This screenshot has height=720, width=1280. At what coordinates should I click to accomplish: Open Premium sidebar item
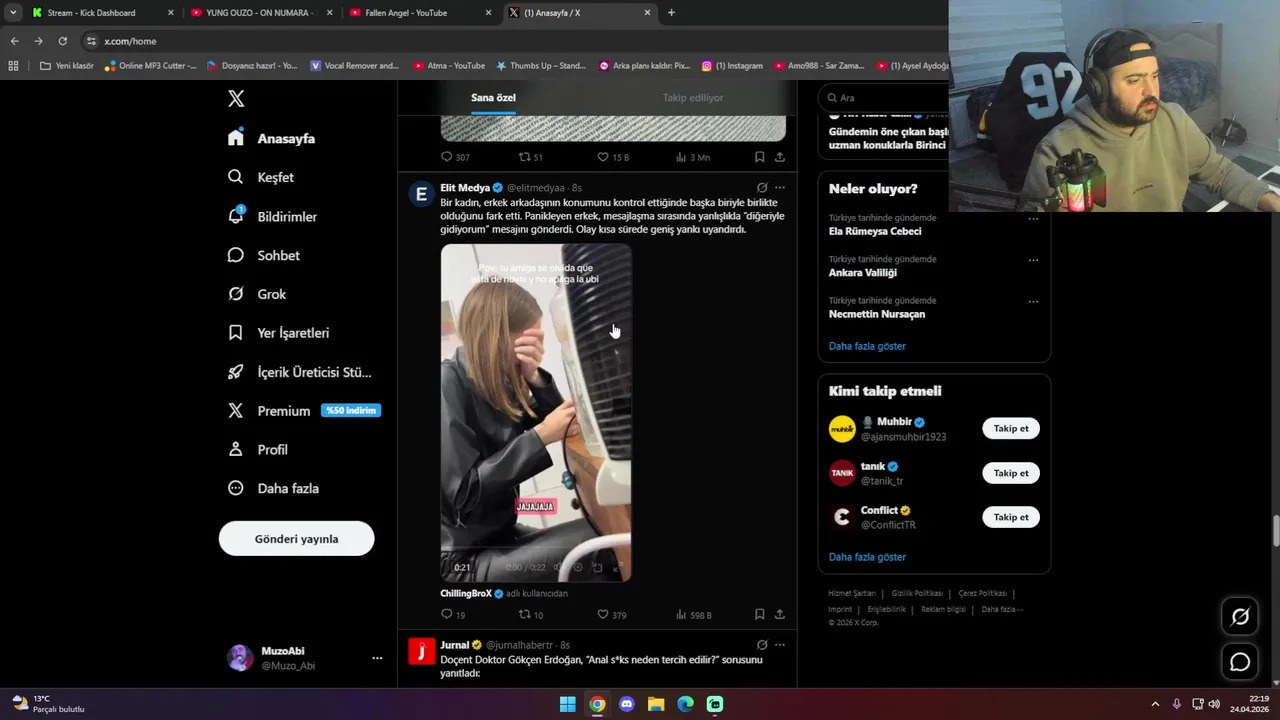click(303, 411)
